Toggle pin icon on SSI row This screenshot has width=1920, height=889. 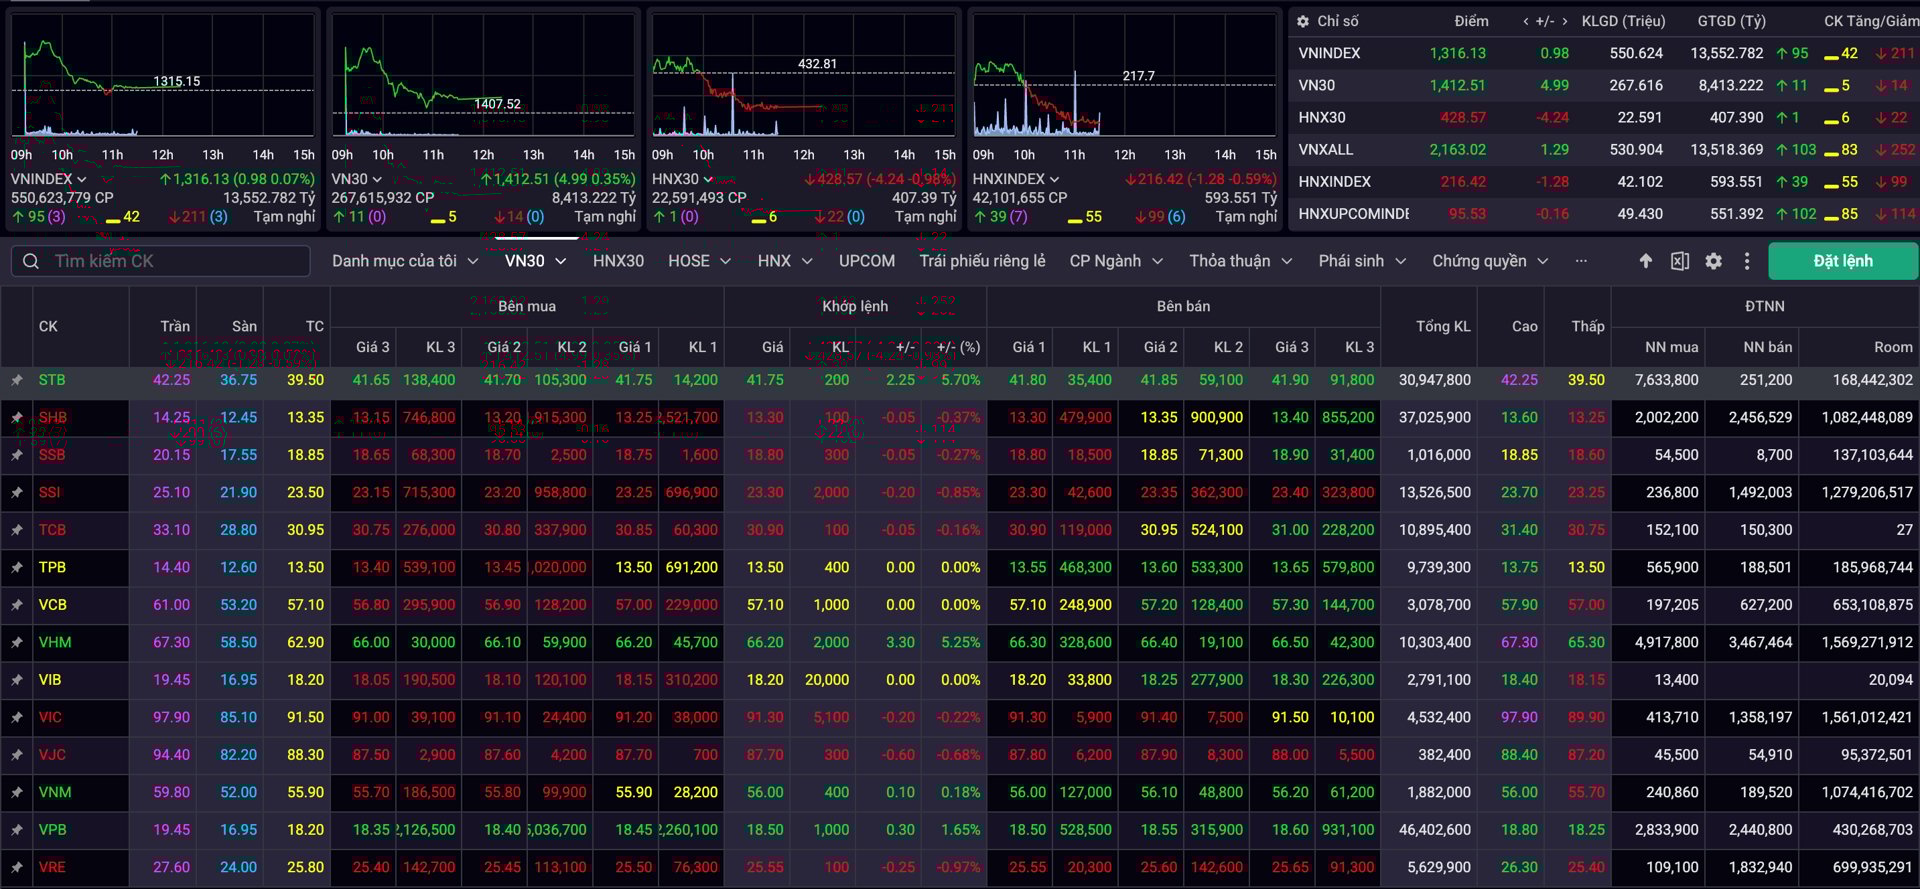tap(17, 492)
